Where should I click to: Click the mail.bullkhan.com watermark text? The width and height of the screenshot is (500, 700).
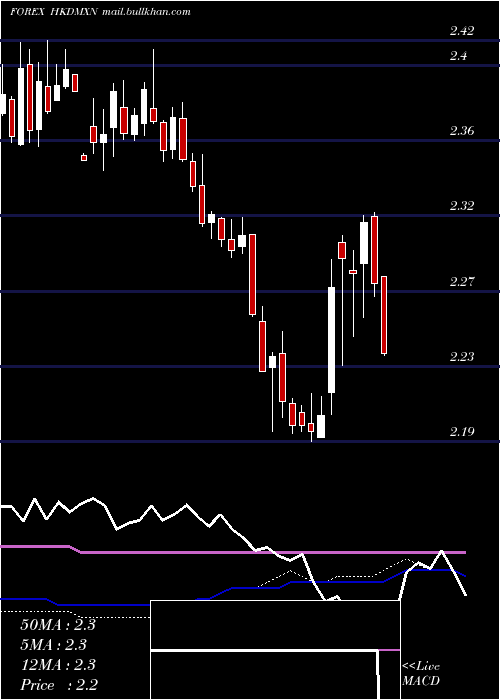pos(146,12)
